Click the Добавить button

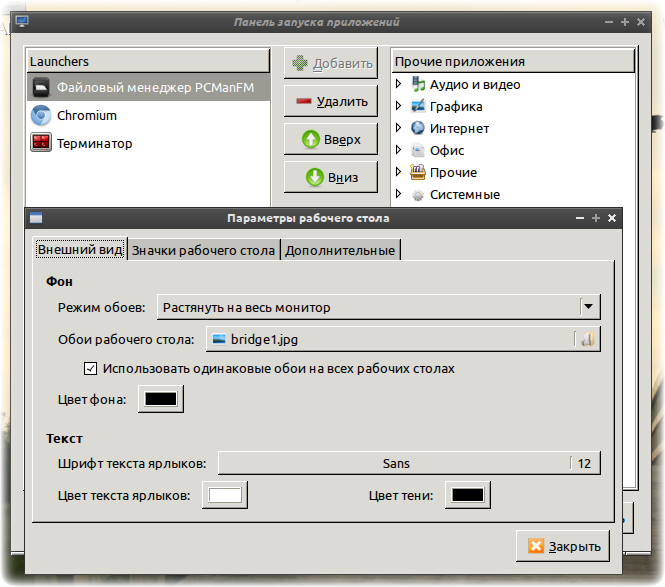click(x=331, y=63)
